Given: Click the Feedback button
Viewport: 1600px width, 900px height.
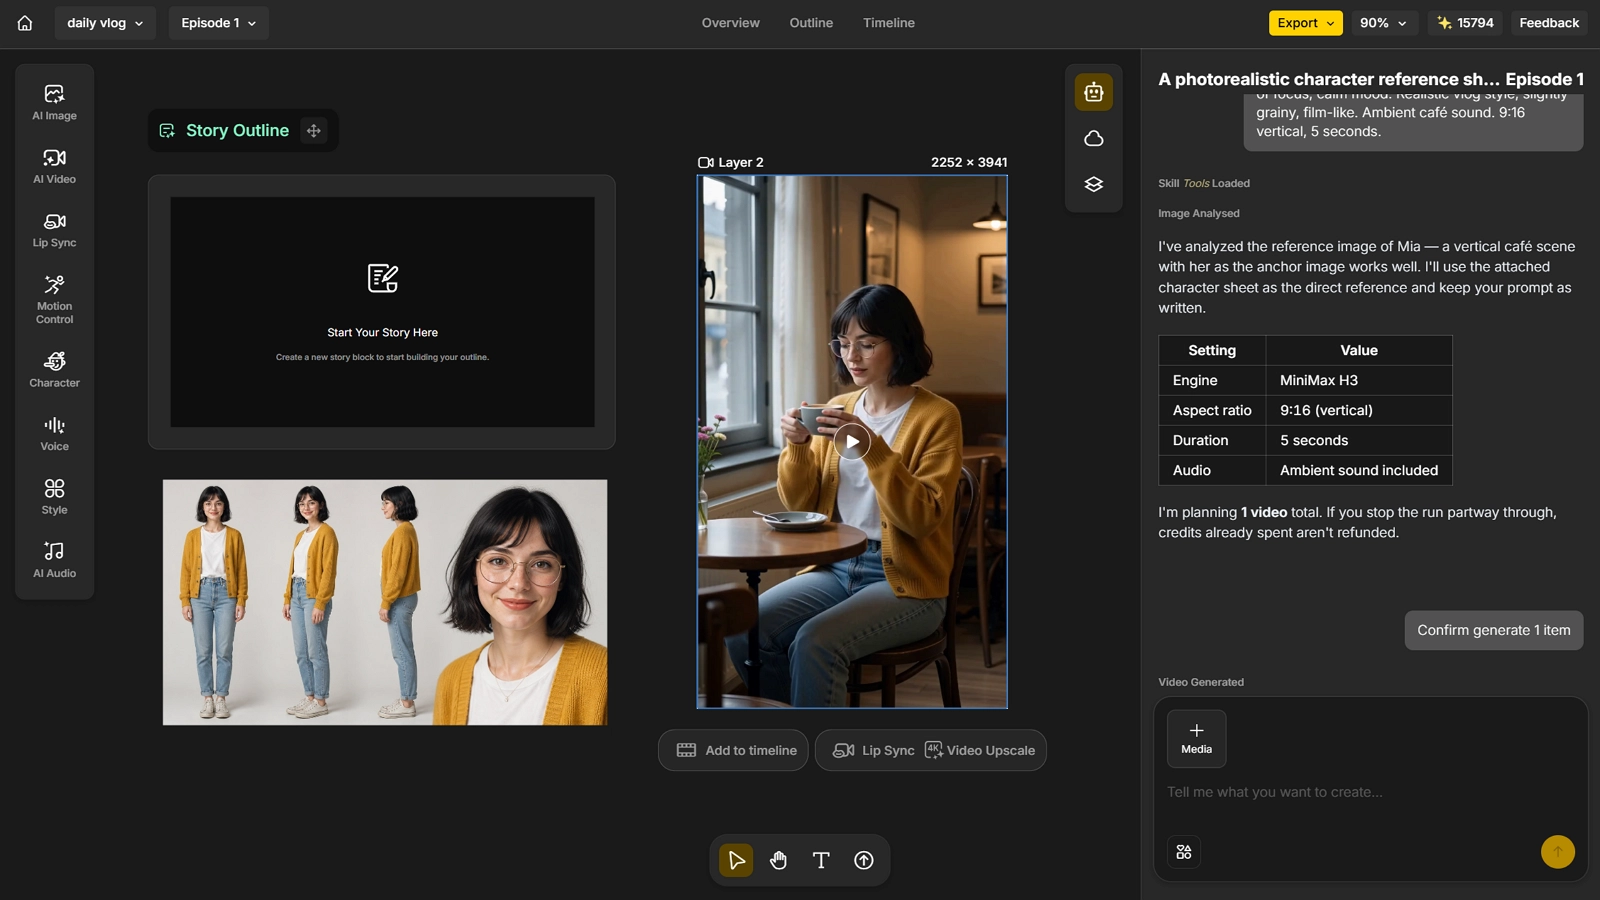Looking at the screenshot, I should pyautogui.click(x=1549, y=23).
